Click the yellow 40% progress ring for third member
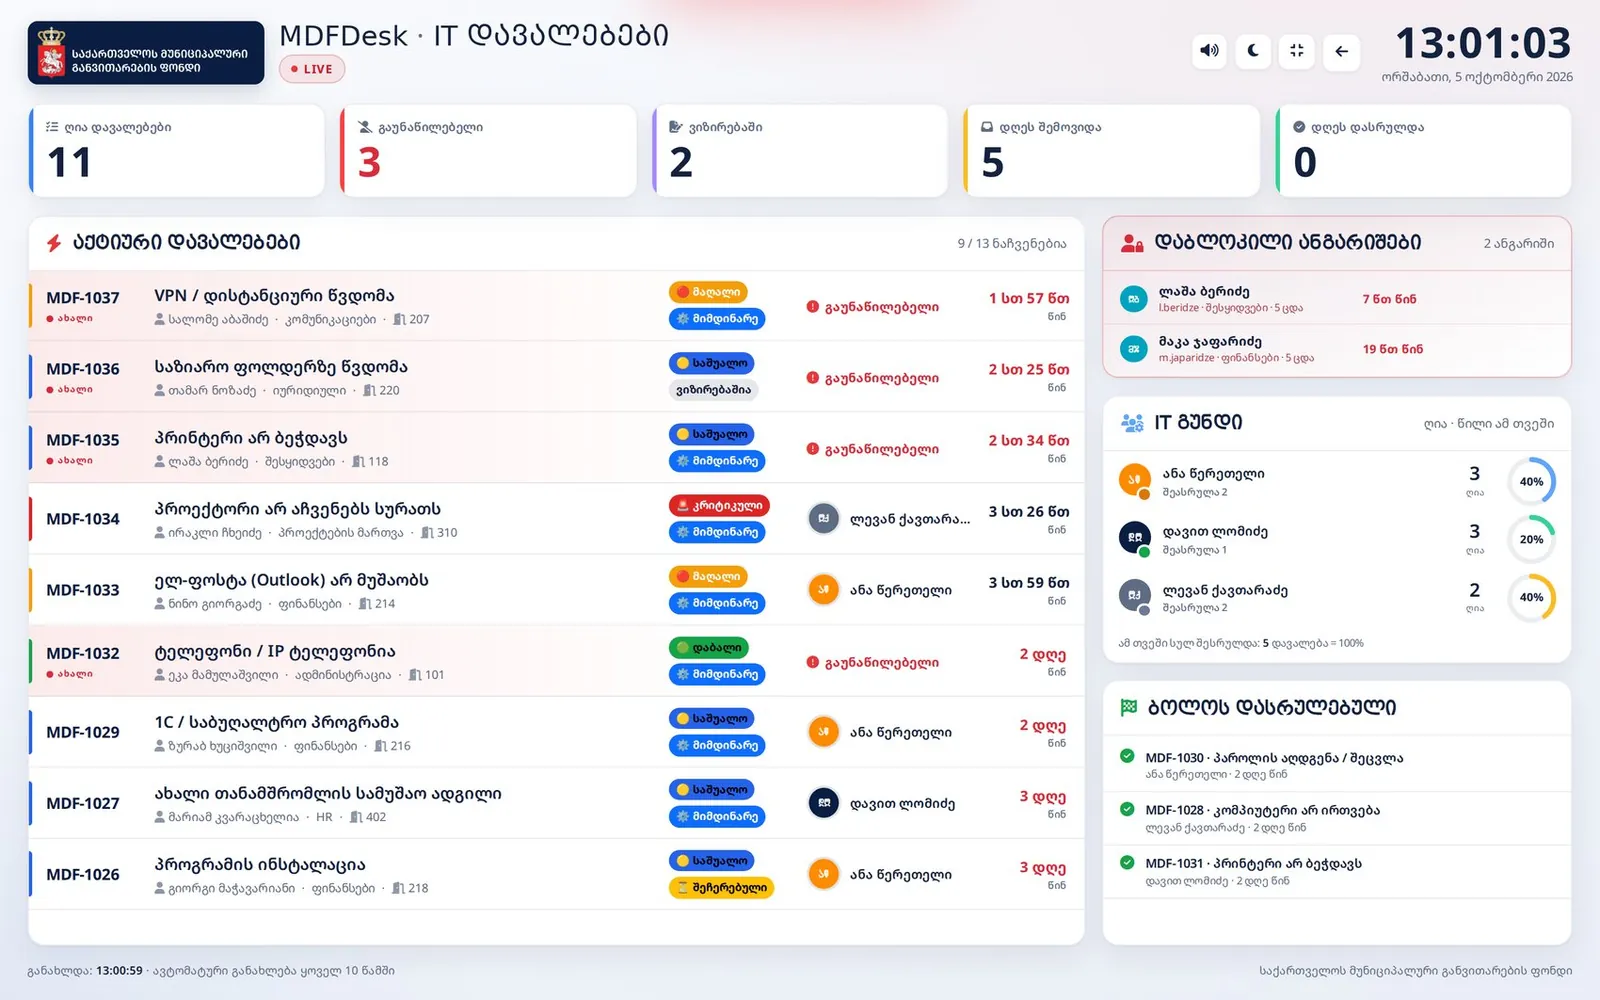 [1531, 597]
